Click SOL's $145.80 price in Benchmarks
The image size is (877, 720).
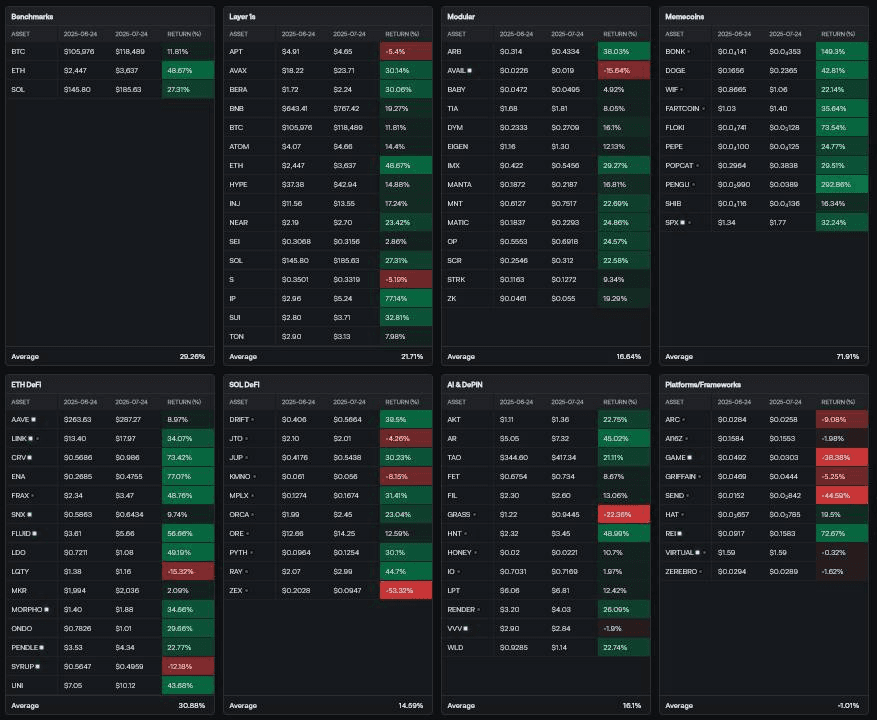77,90
